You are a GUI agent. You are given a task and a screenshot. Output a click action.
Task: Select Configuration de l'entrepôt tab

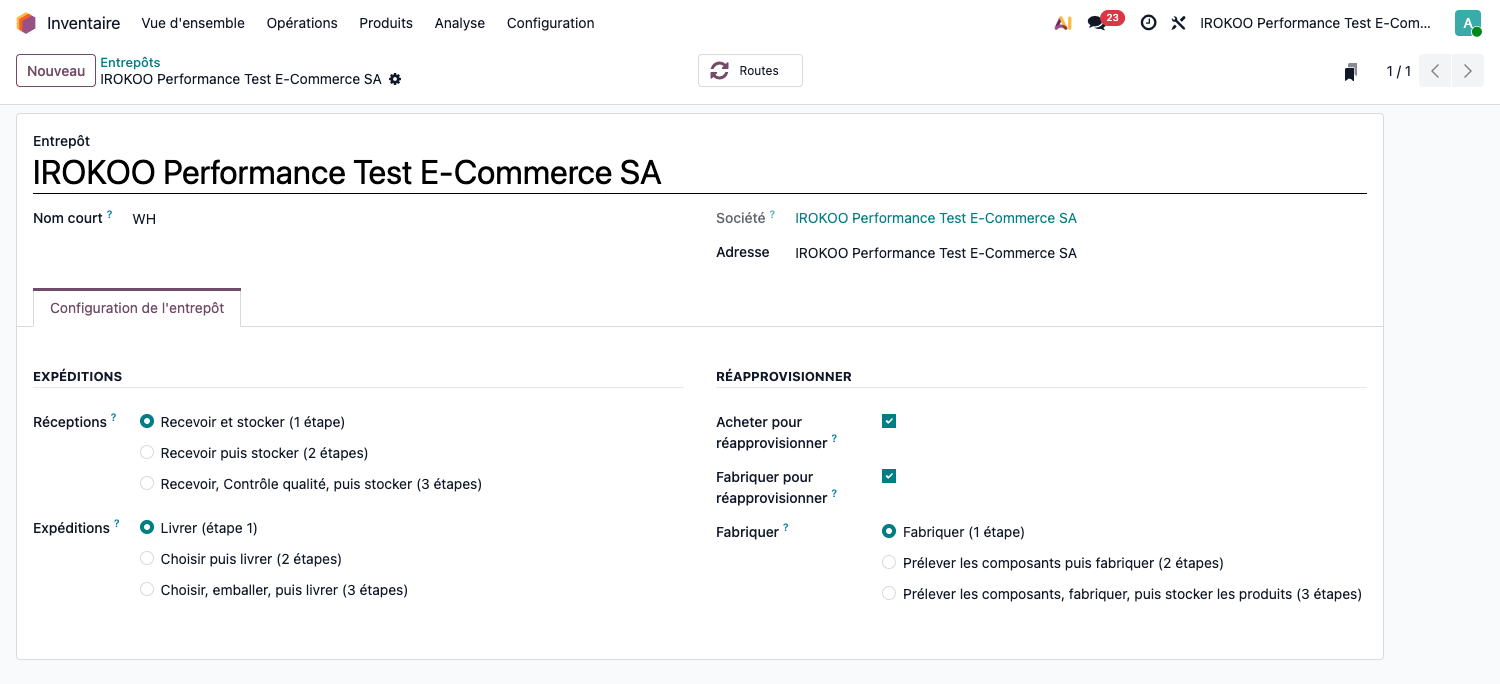(x=137, y=308)
